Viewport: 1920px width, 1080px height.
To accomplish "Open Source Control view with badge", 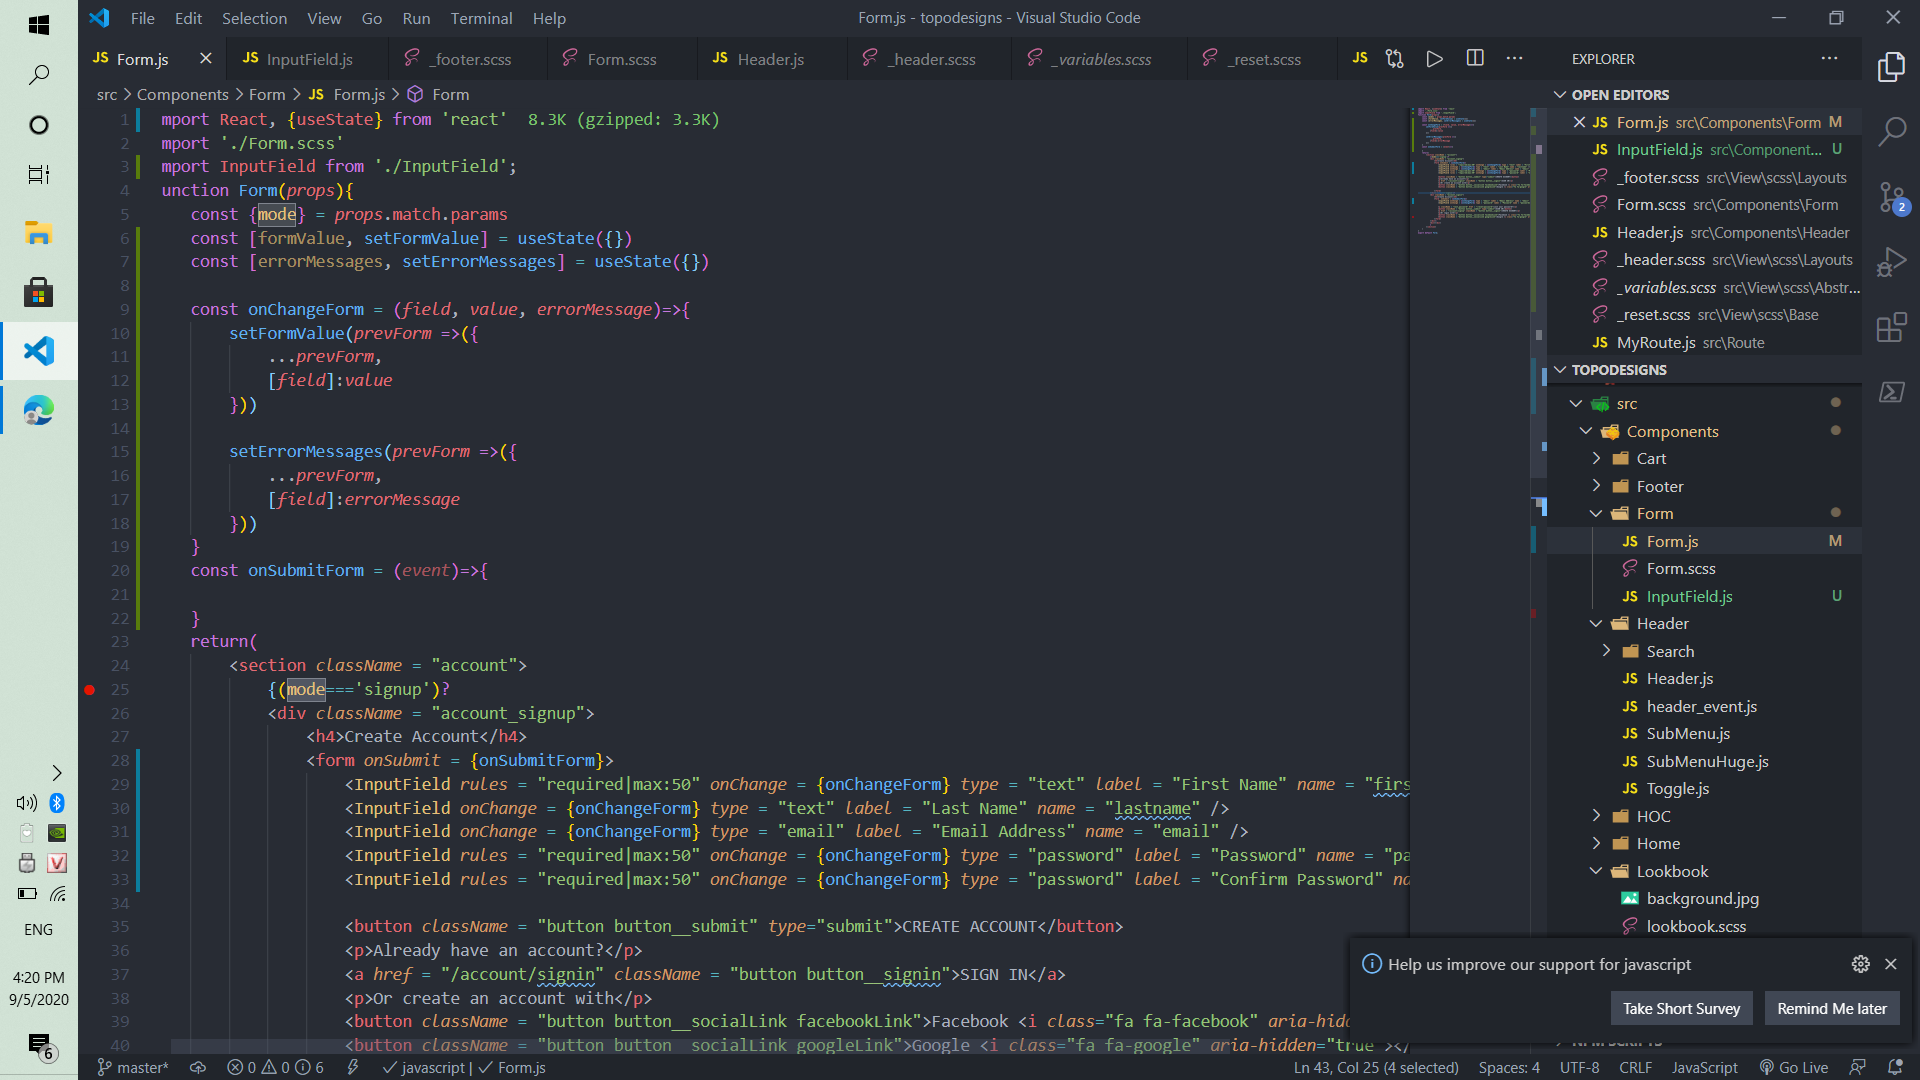I will 1891,197.
